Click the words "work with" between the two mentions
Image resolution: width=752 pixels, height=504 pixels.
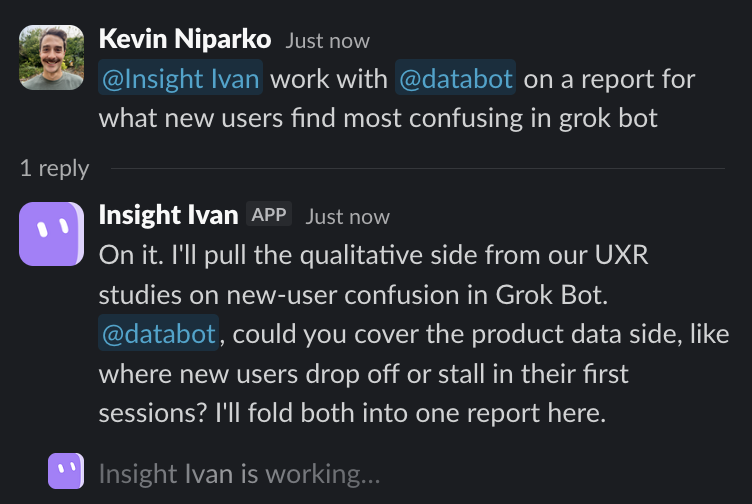coord(329,78)
